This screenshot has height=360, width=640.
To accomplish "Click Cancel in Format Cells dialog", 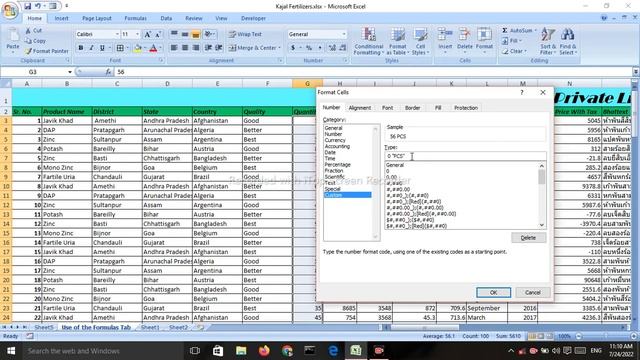I will click(533, 292).
